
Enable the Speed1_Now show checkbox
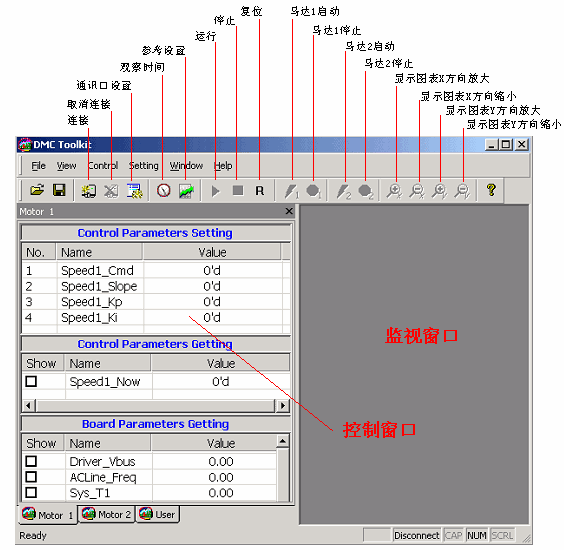[x=31, y=381]
